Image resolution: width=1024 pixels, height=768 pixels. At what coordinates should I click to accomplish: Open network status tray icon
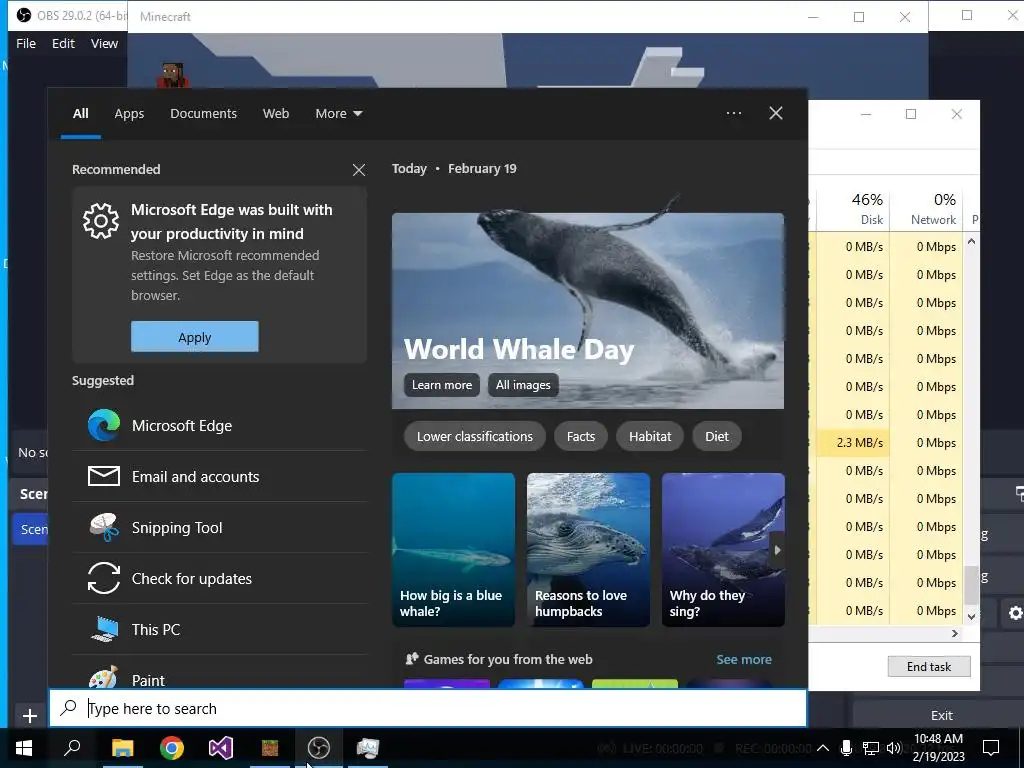(871, 748)
